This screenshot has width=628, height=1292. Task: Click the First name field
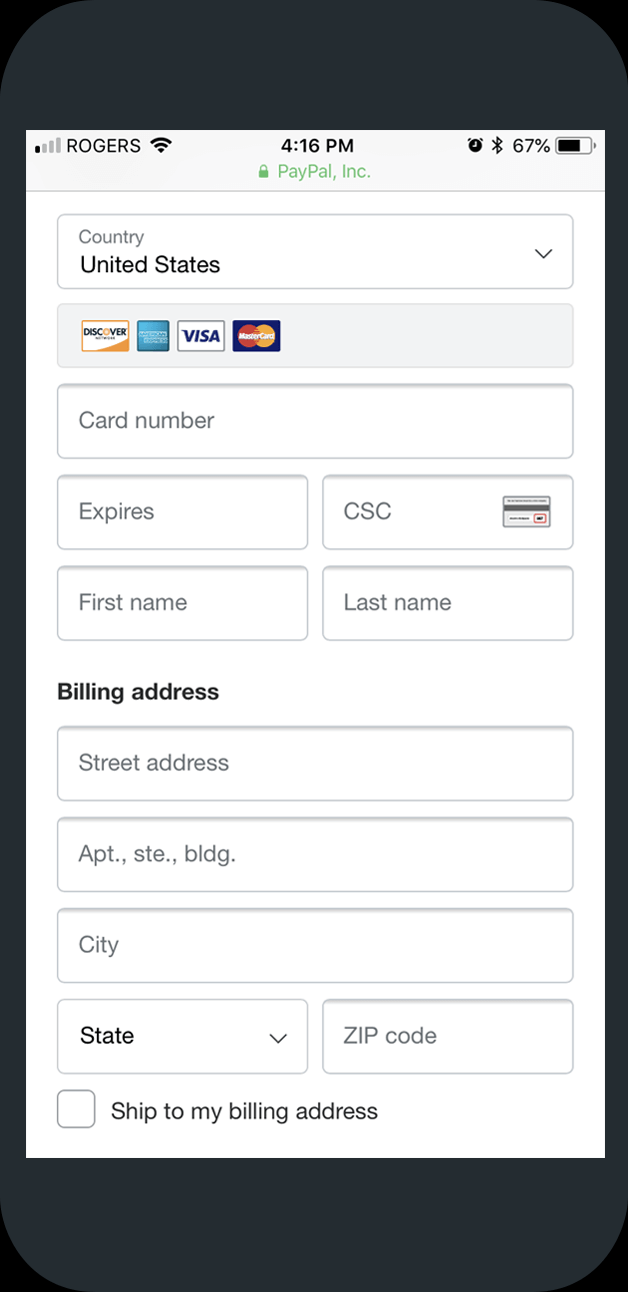tap(182, 603)
